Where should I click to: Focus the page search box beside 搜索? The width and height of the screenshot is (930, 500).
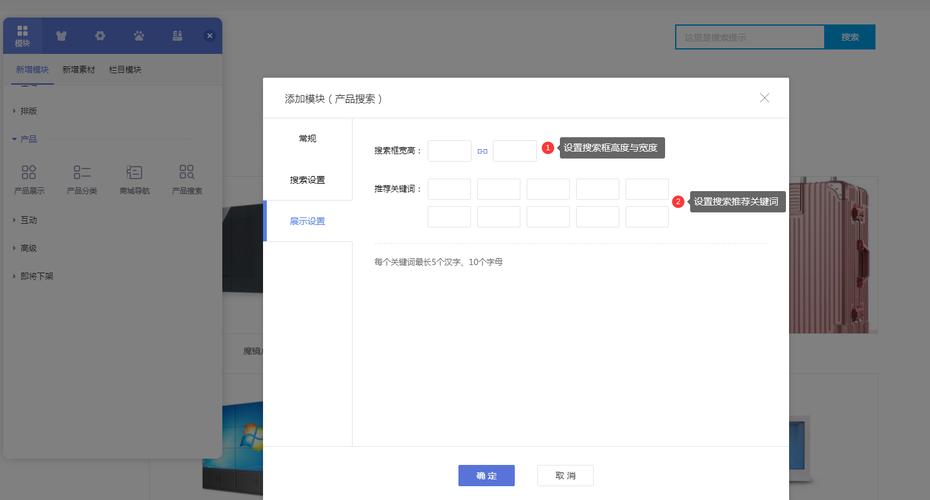[750, 37]
